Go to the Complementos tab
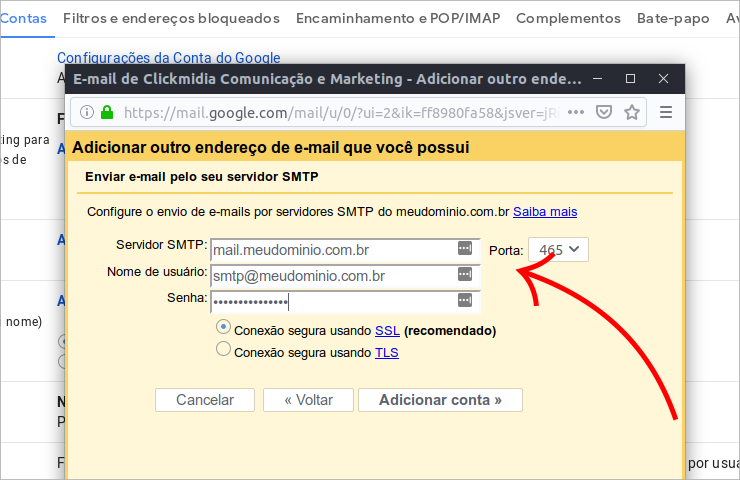This screenshot has height=480, width=740. [x=568, y=18]
